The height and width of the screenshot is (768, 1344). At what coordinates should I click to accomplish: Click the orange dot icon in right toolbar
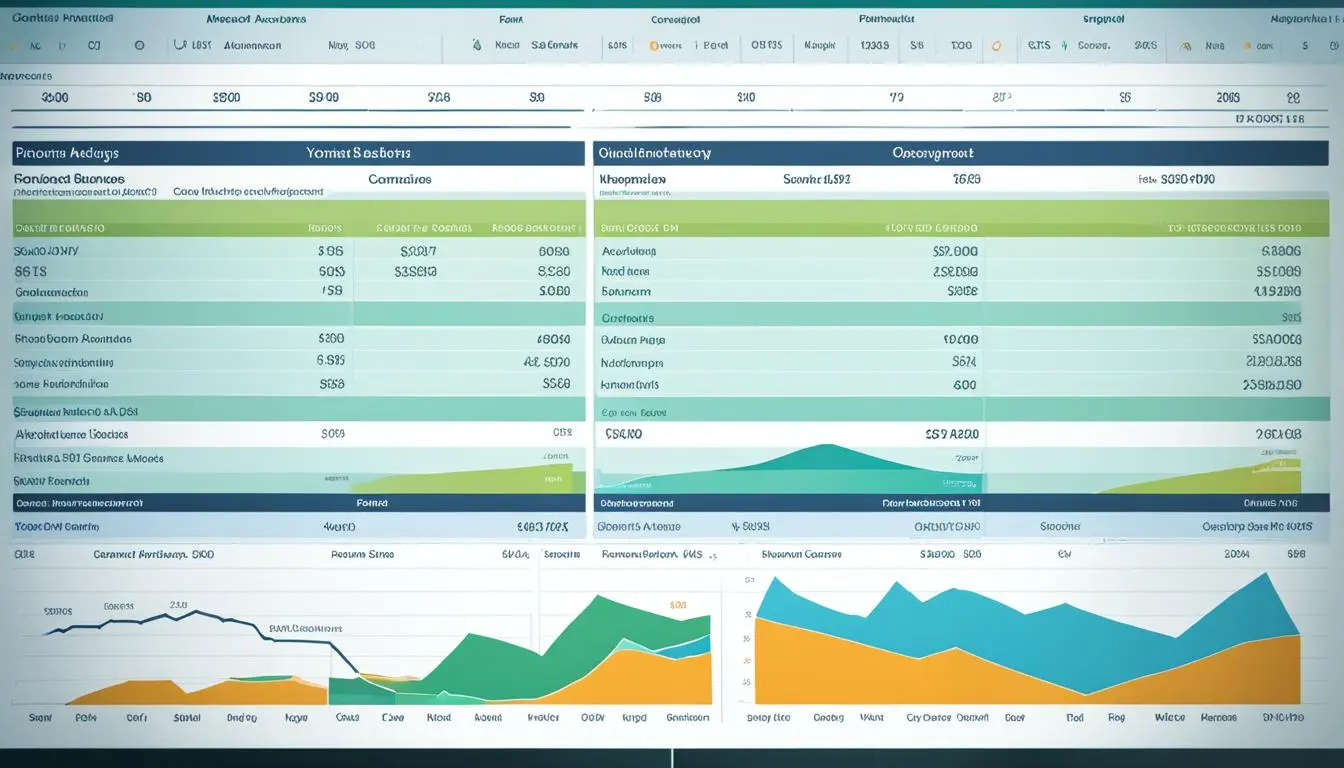tap(1246, 45)
